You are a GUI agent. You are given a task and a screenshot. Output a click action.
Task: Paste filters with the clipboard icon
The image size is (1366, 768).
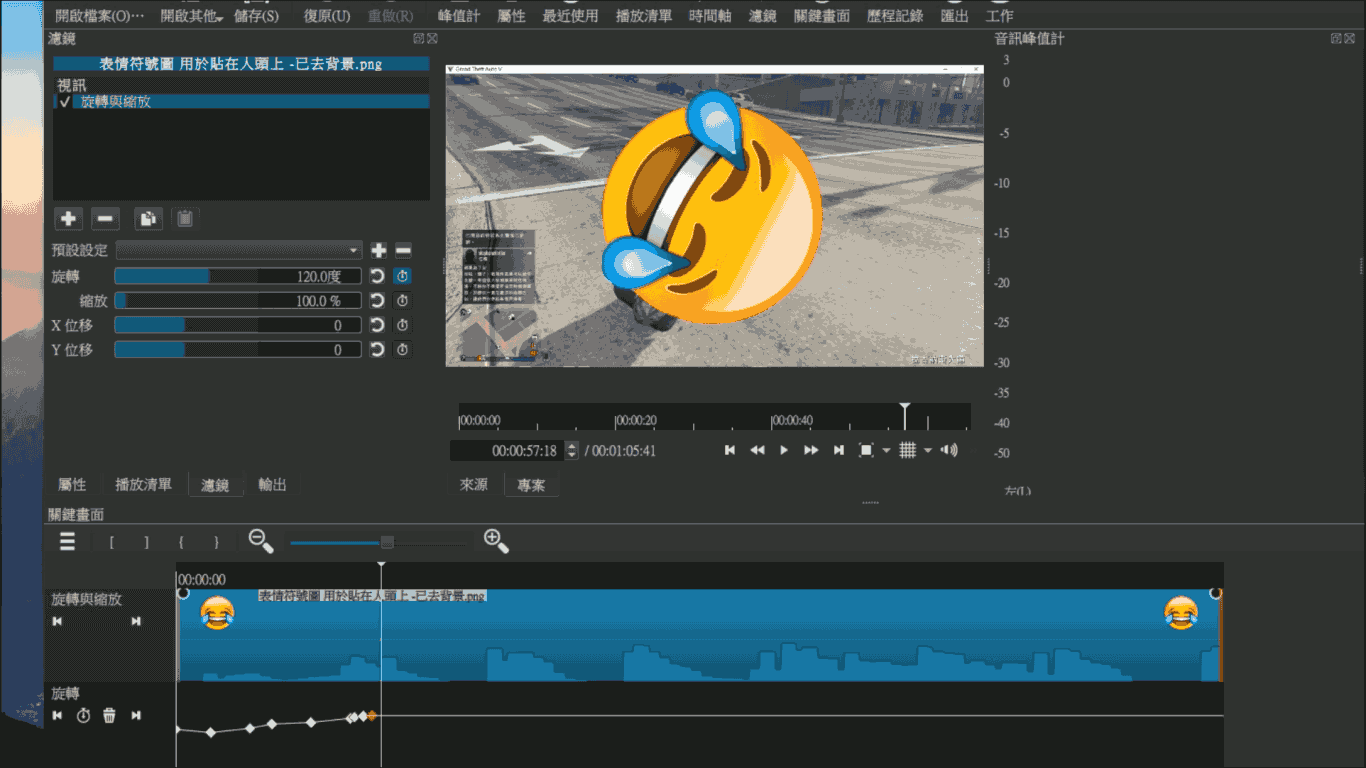pos(185,218)
